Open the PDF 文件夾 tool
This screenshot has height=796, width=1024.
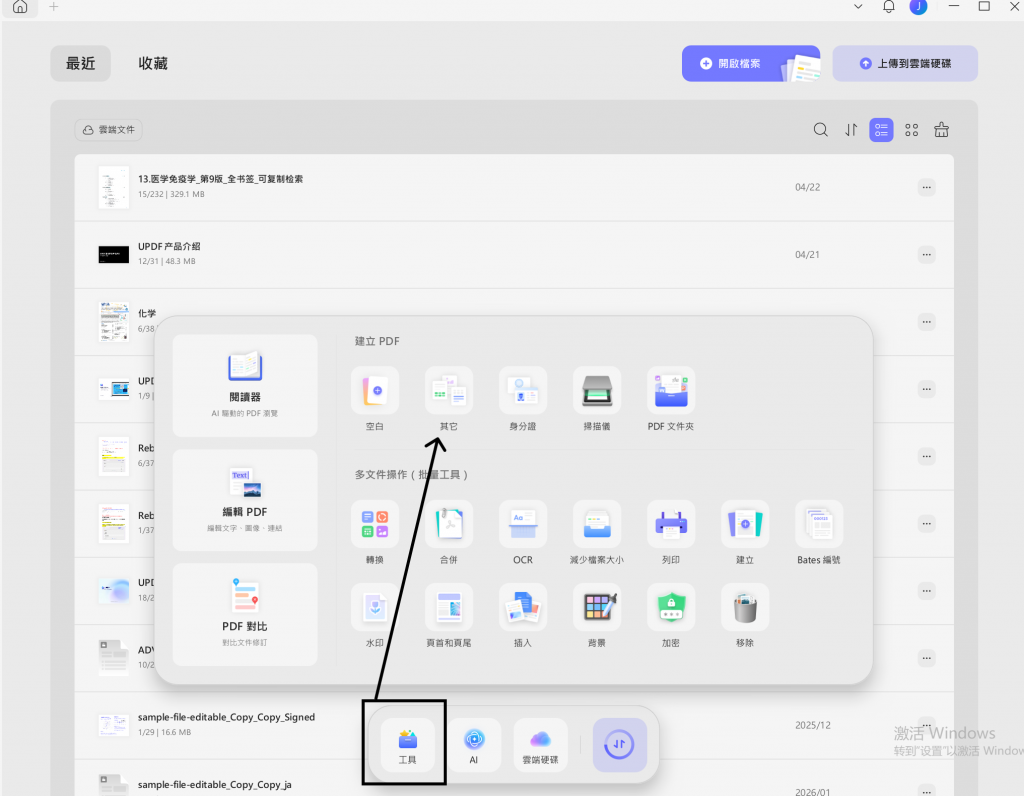pyautogui.click(x=671, y=390)
